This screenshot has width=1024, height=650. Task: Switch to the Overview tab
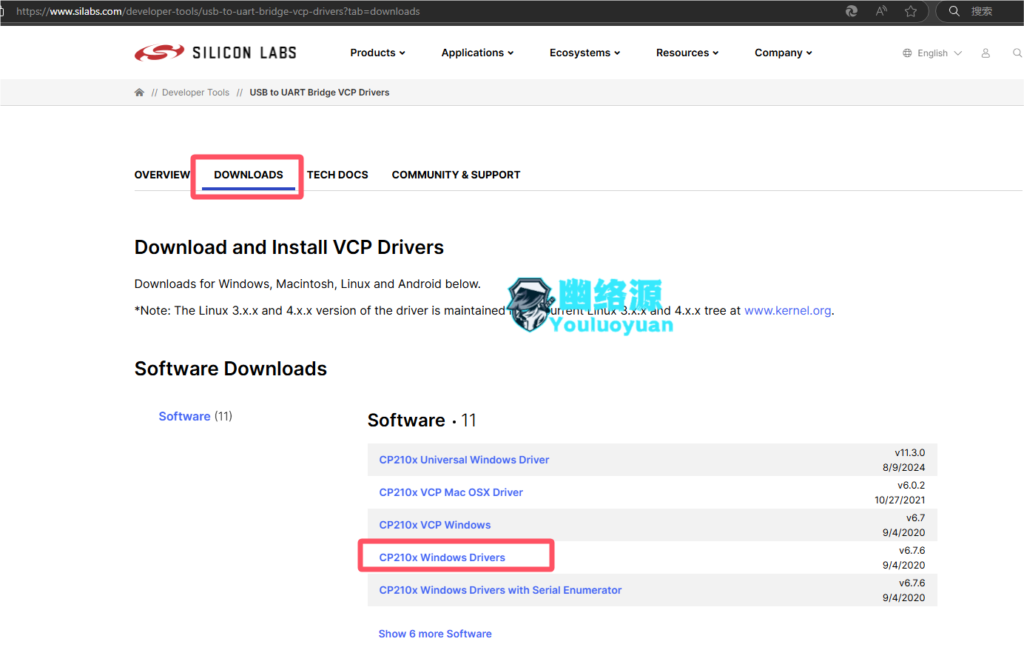162,174
